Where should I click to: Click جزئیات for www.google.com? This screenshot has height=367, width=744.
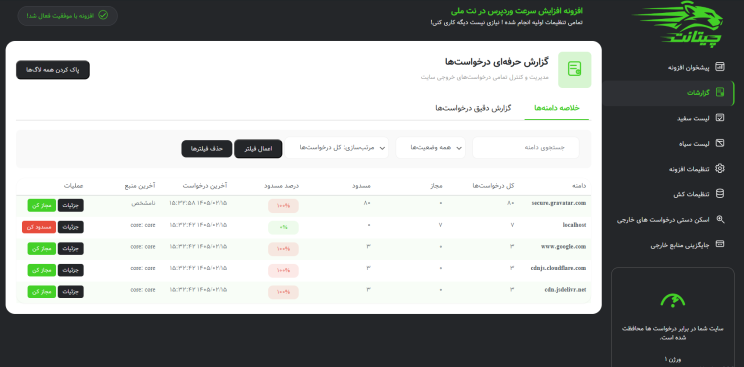point(71,248)
